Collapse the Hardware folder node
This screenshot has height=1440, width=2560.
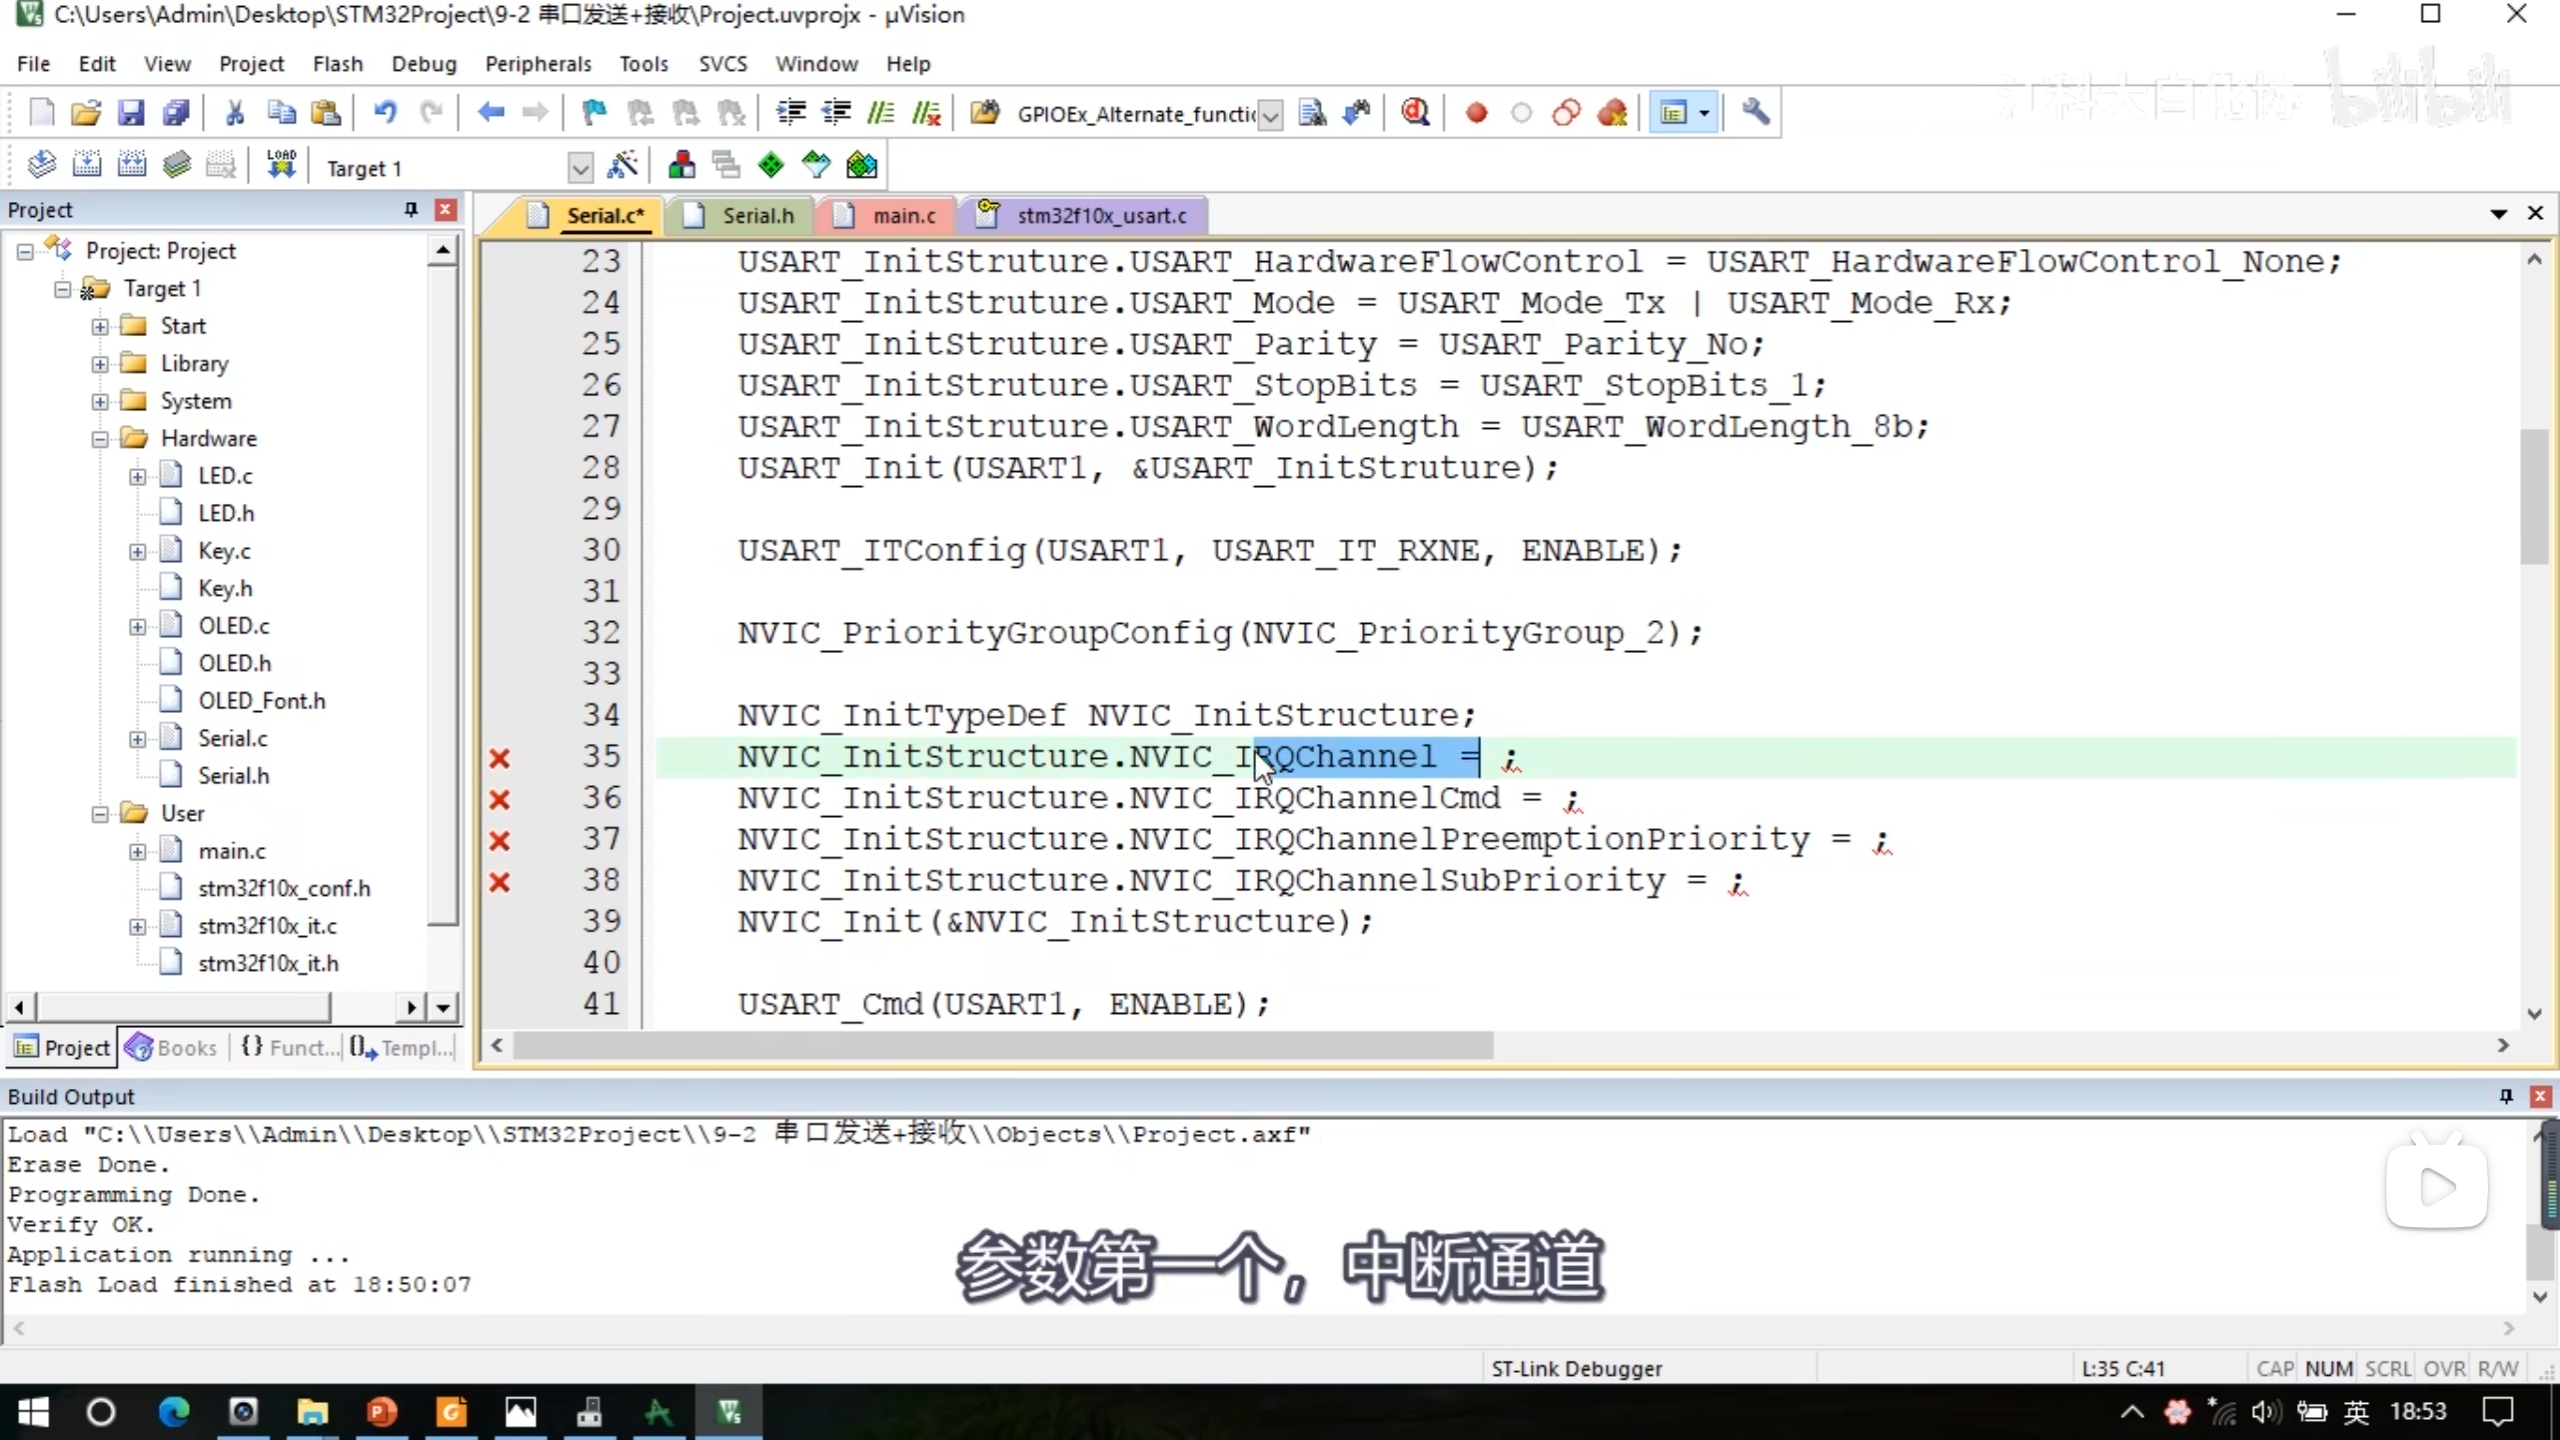(x=100, y=439)
